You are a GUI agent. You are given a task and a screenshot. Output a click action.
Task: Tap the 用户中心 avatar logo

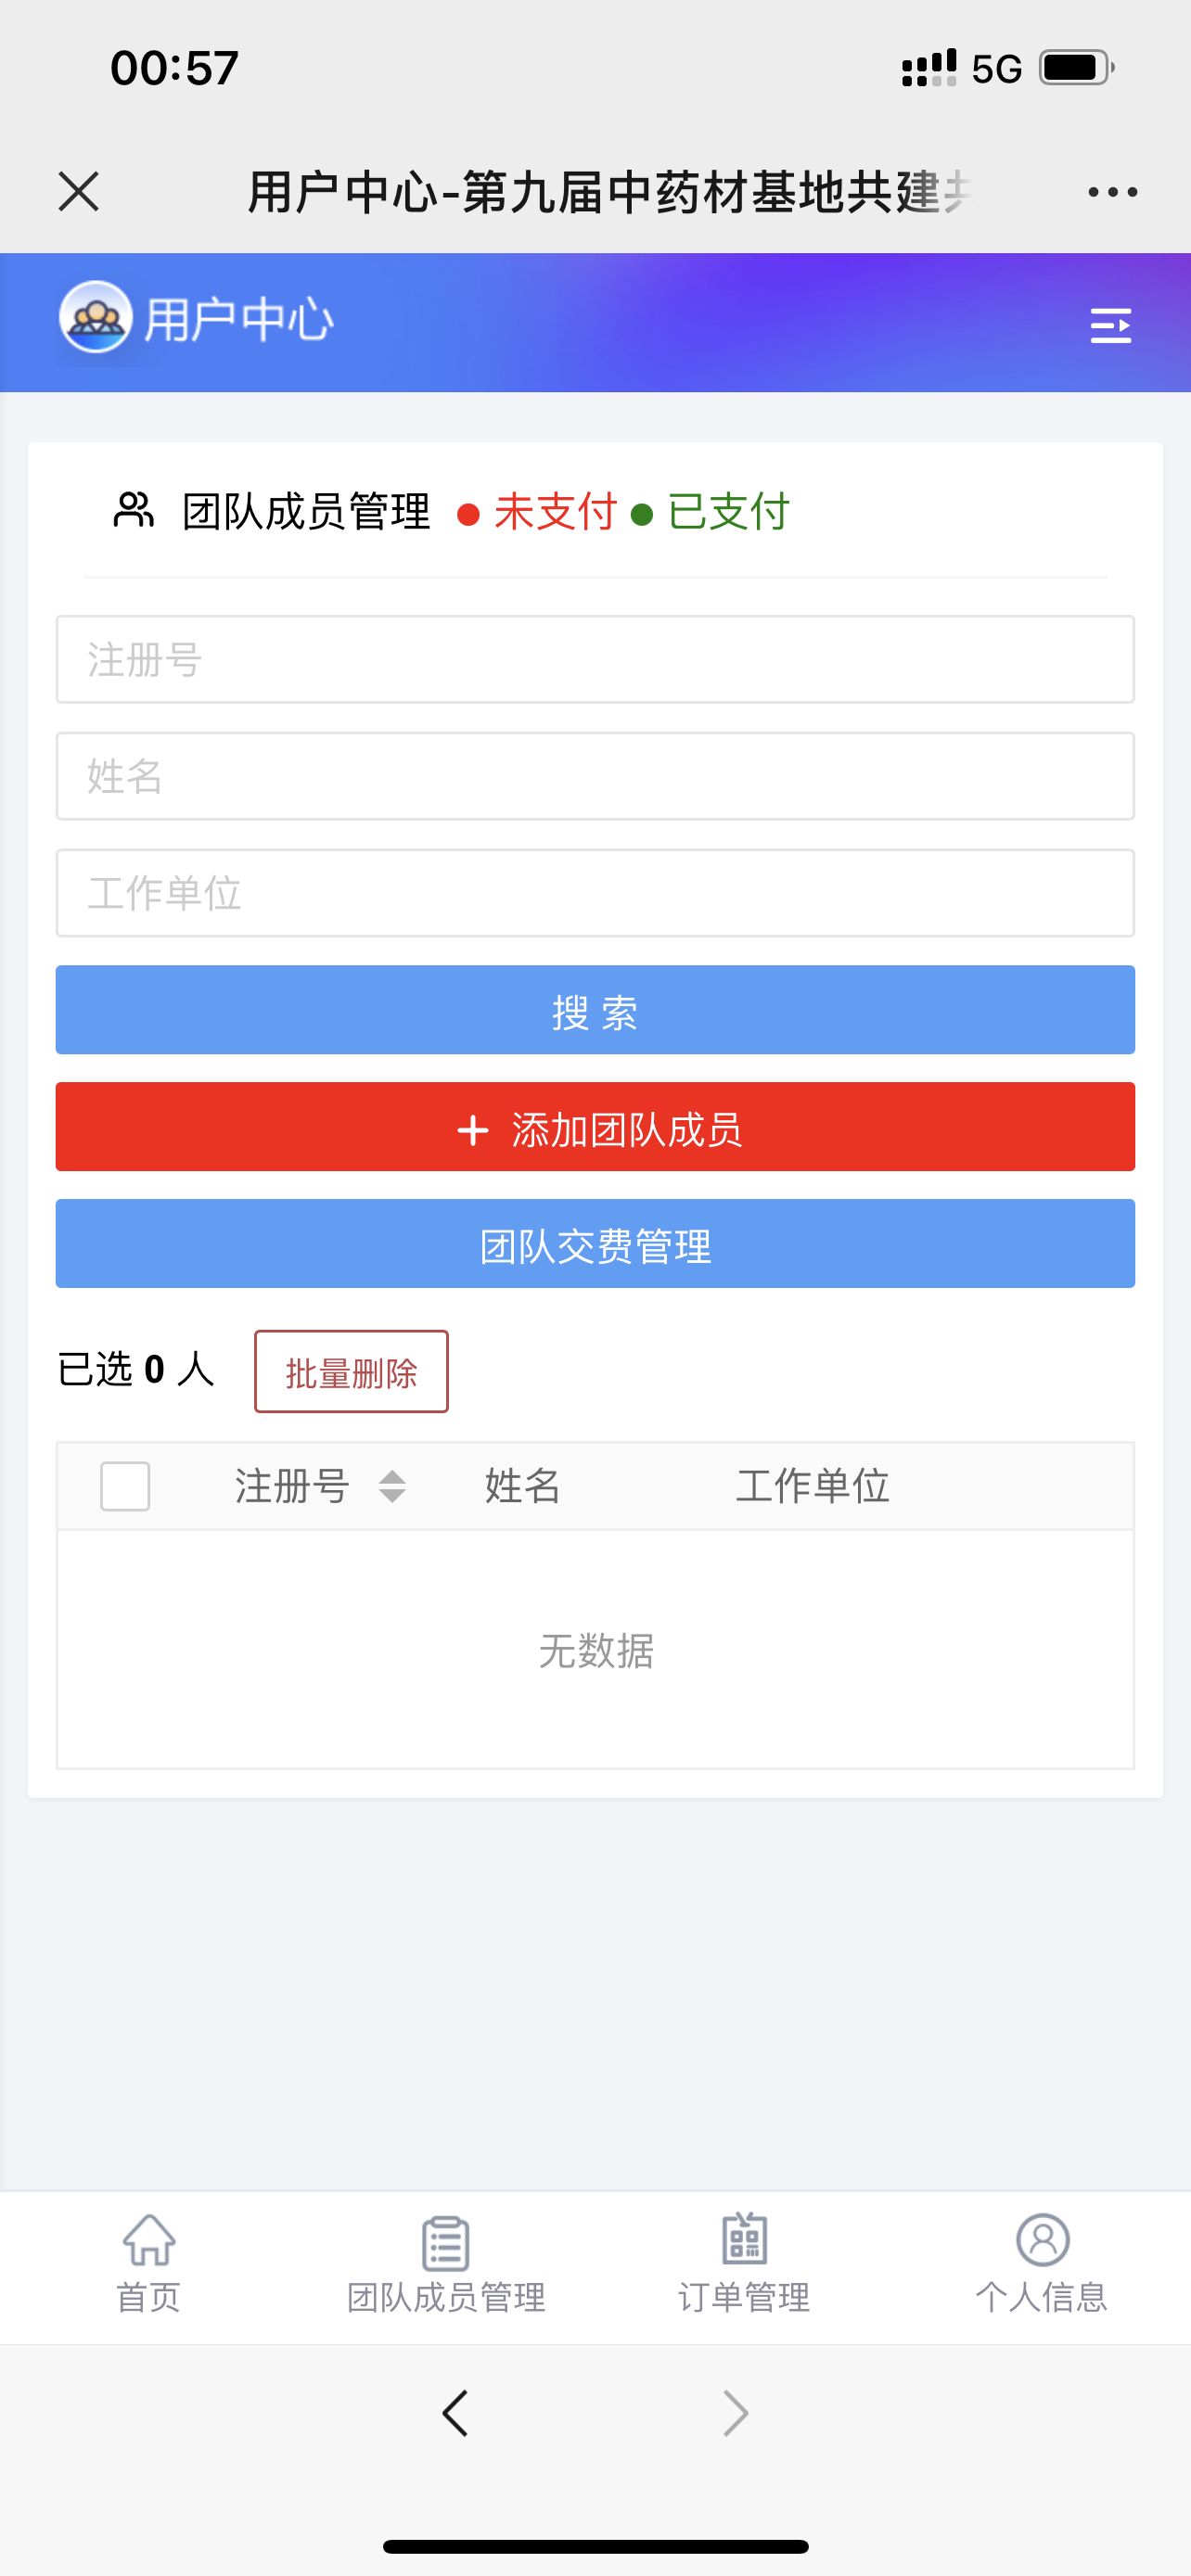pos(96,318)
